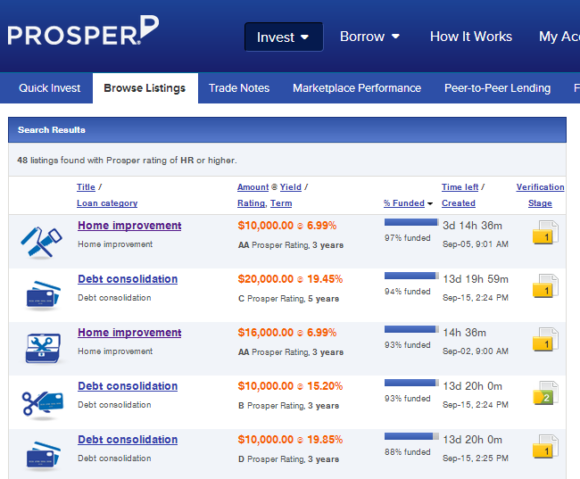The width and height of the screenshot is (580, 479).
Task: Open the Peer-to-Peer Lending tab
Action: 498,88
